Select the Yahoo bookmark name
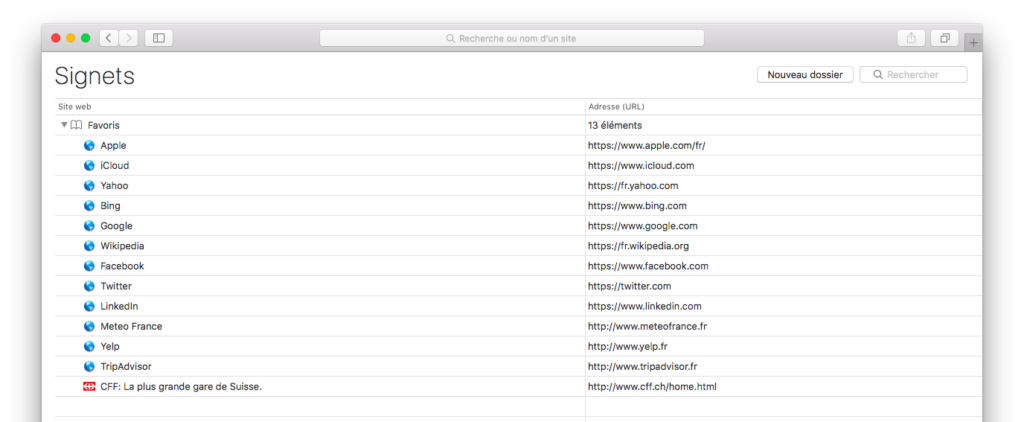Image resolution: width=1024 pixels, height=422 pixels. pyautogui.click(x=114, y=186)
